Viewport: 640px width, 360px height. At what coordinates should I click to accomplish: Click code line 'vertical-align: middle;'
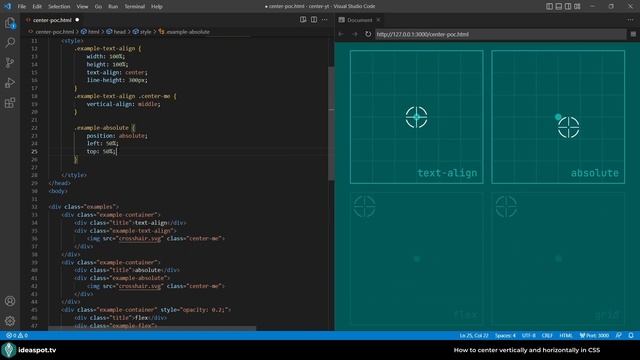[x=123, y=104]
